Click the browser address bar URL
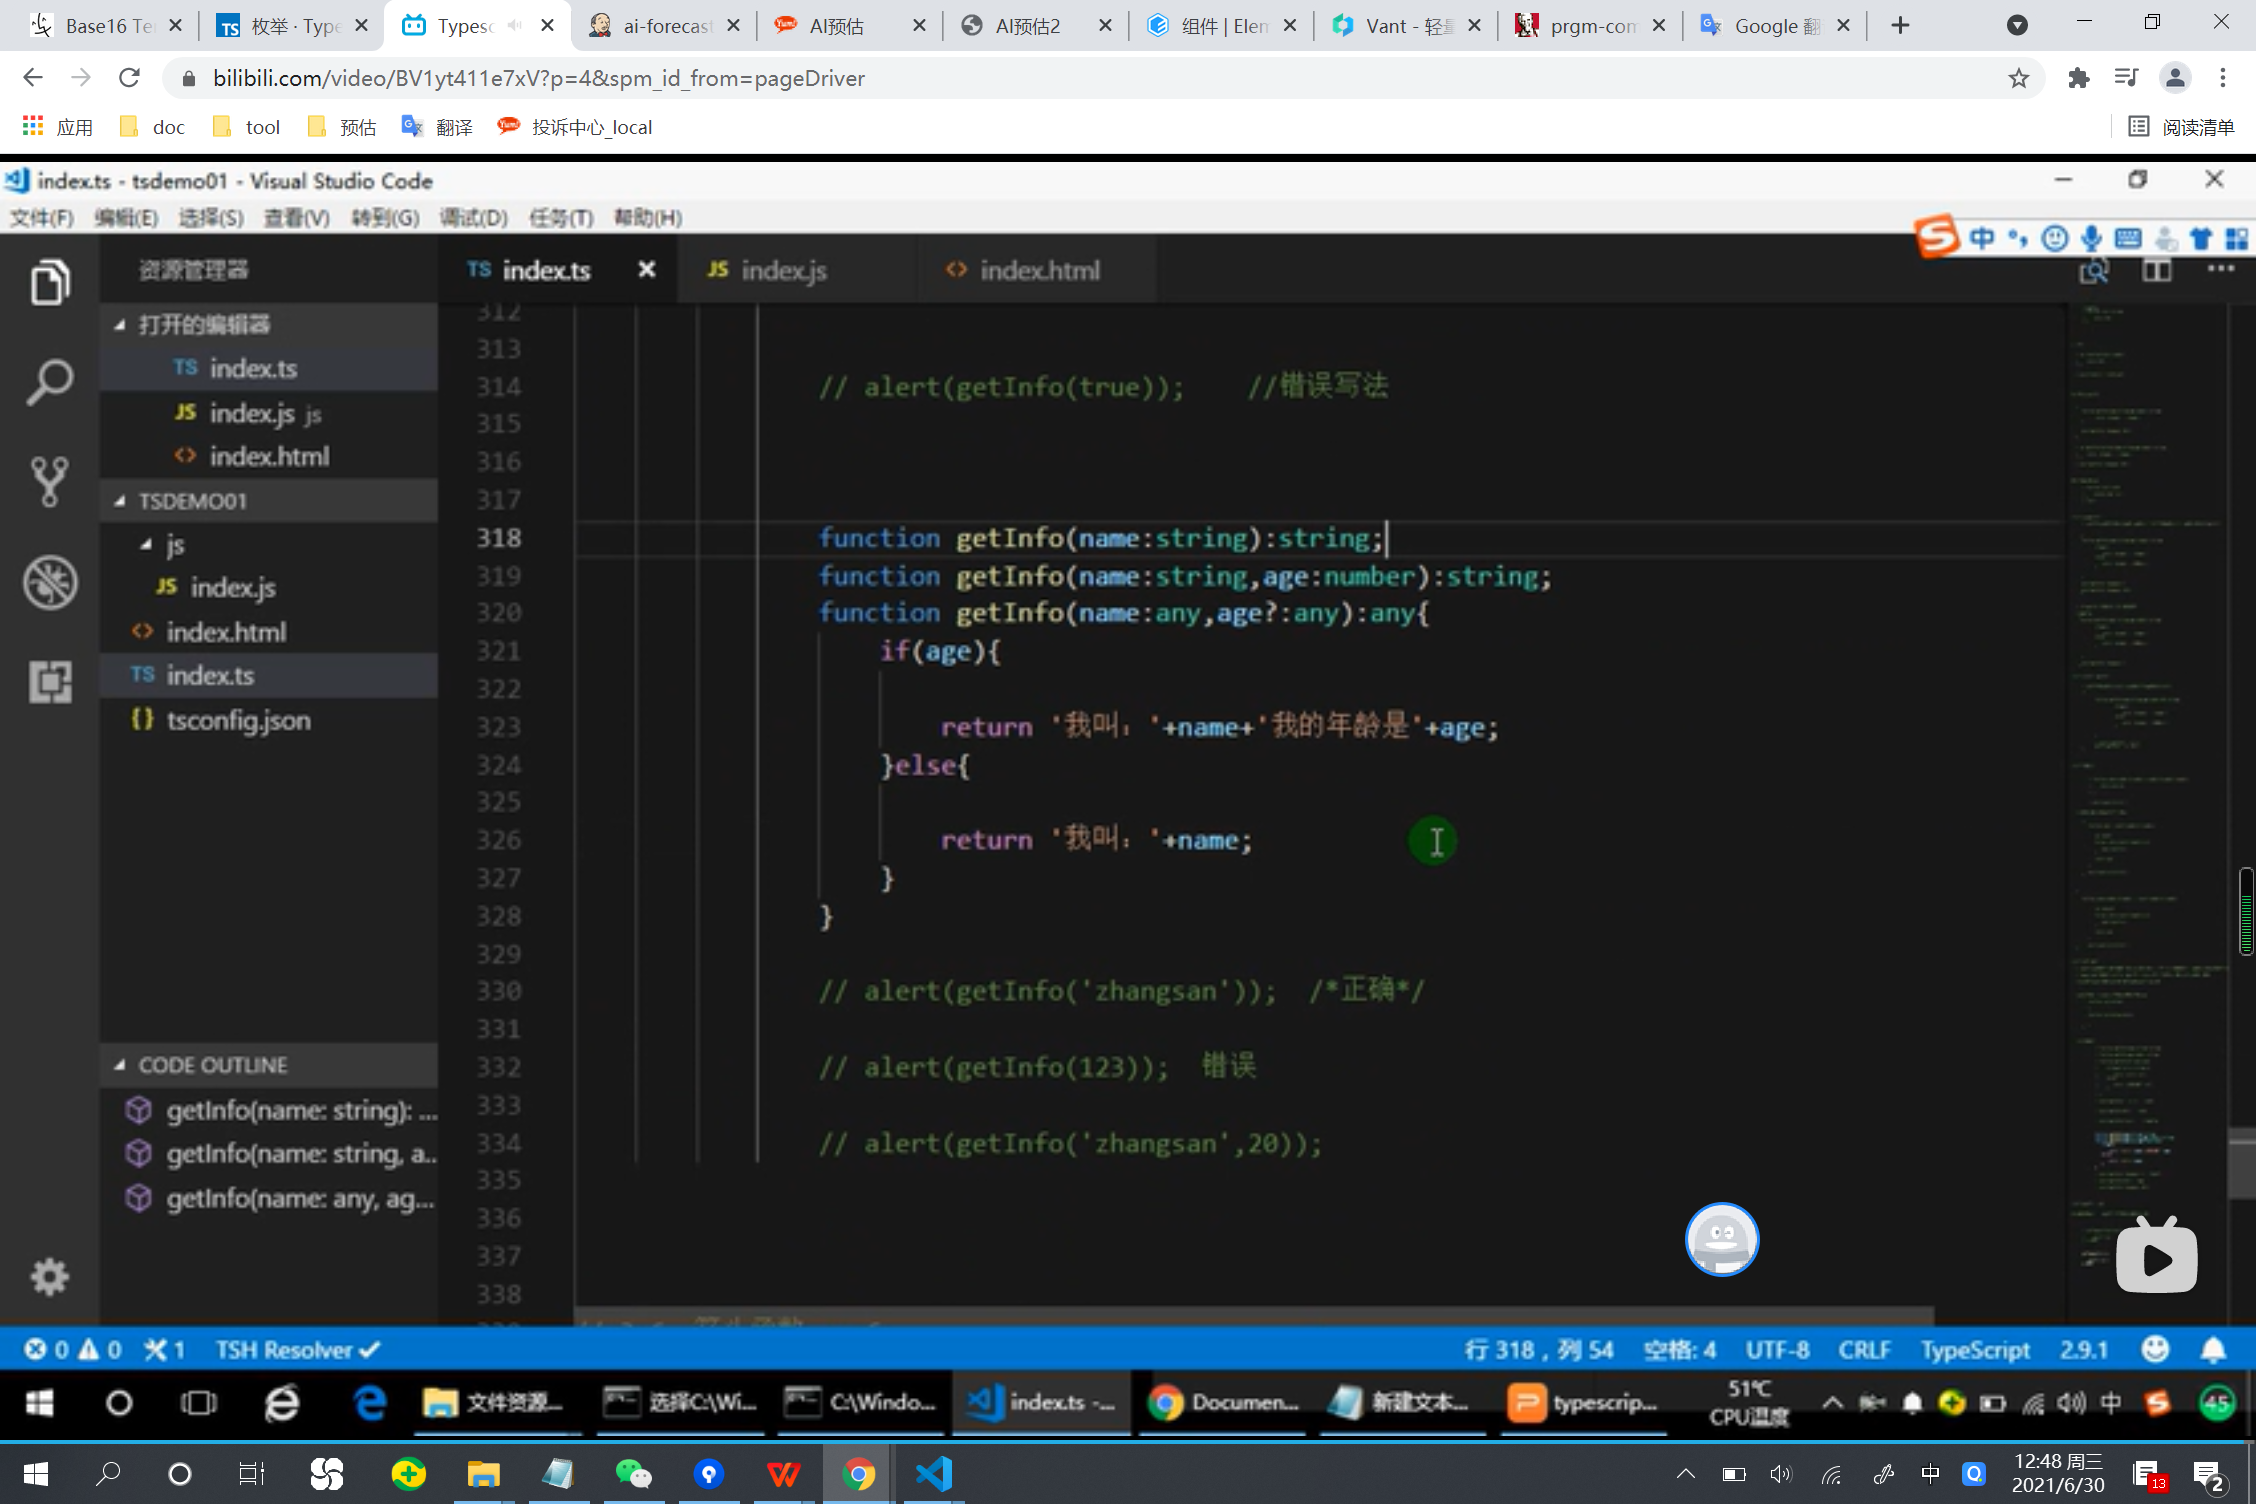Screen dimensions: 2256x1504 point(538,78)
